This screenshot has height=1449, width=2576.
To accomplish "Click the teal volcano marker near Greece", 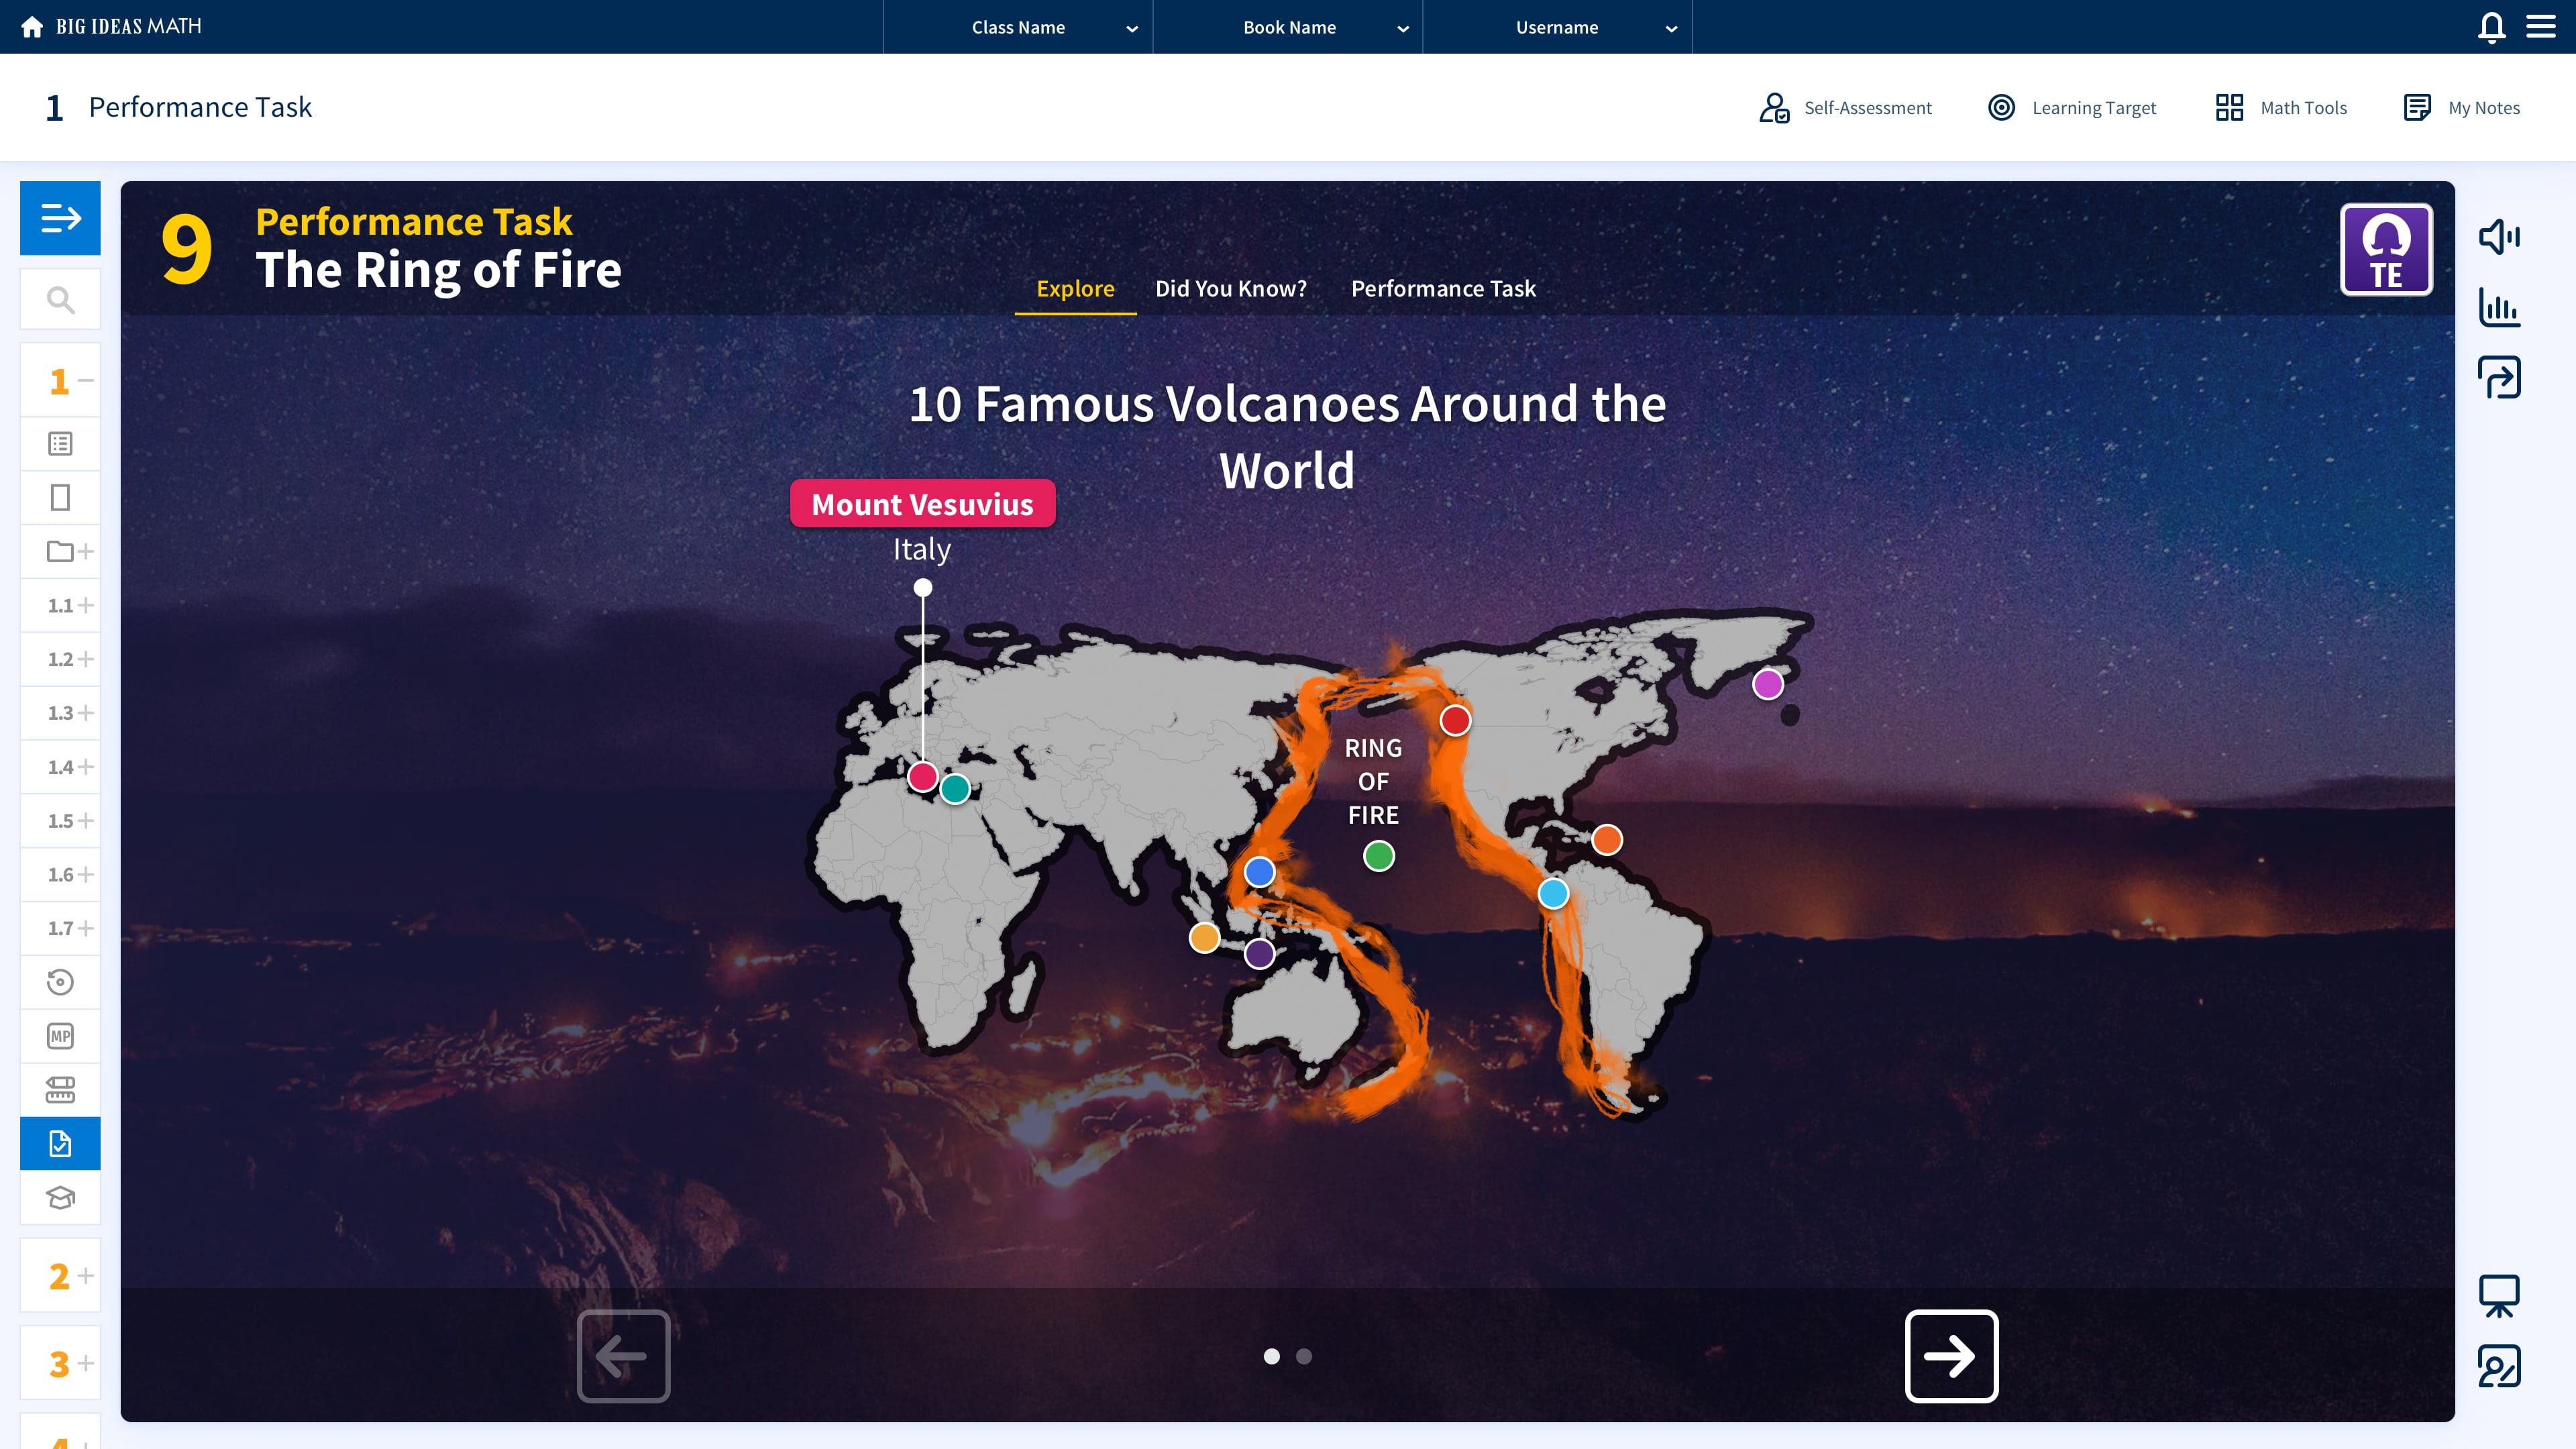I will coord(955,788).
